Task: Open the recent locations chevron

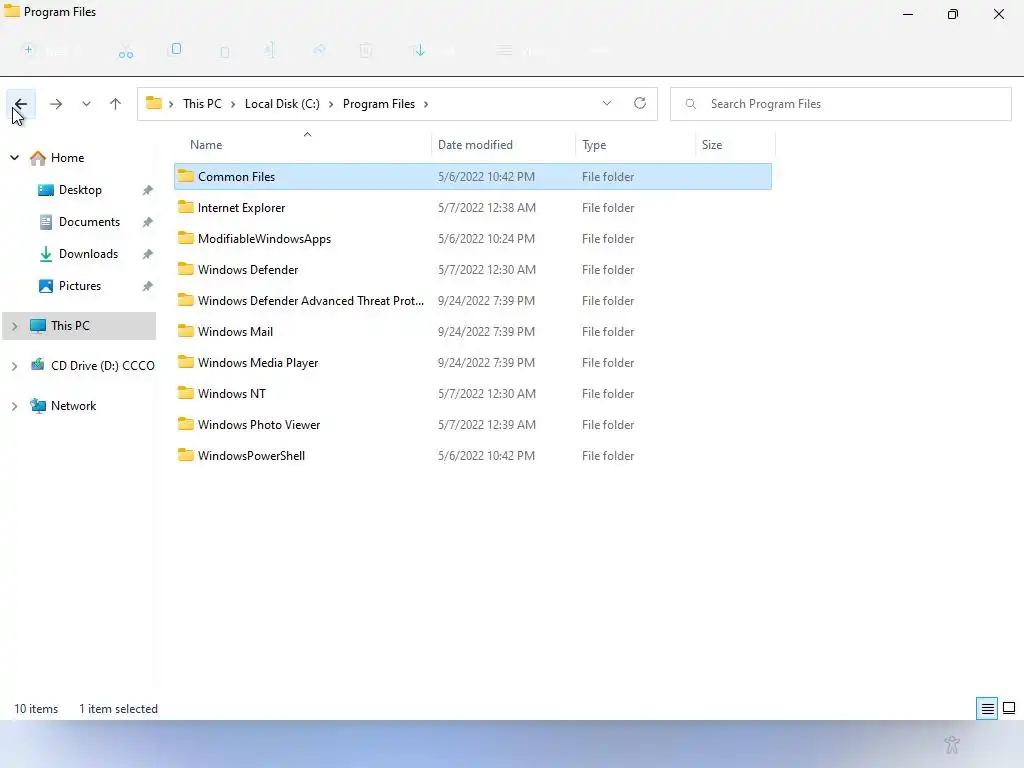Action: pos(86,104)
